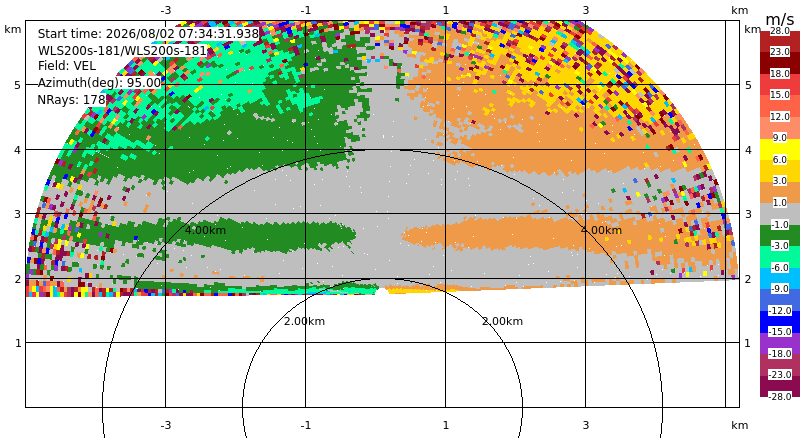Click the m/s units title above colorbar

click(780, 19)
